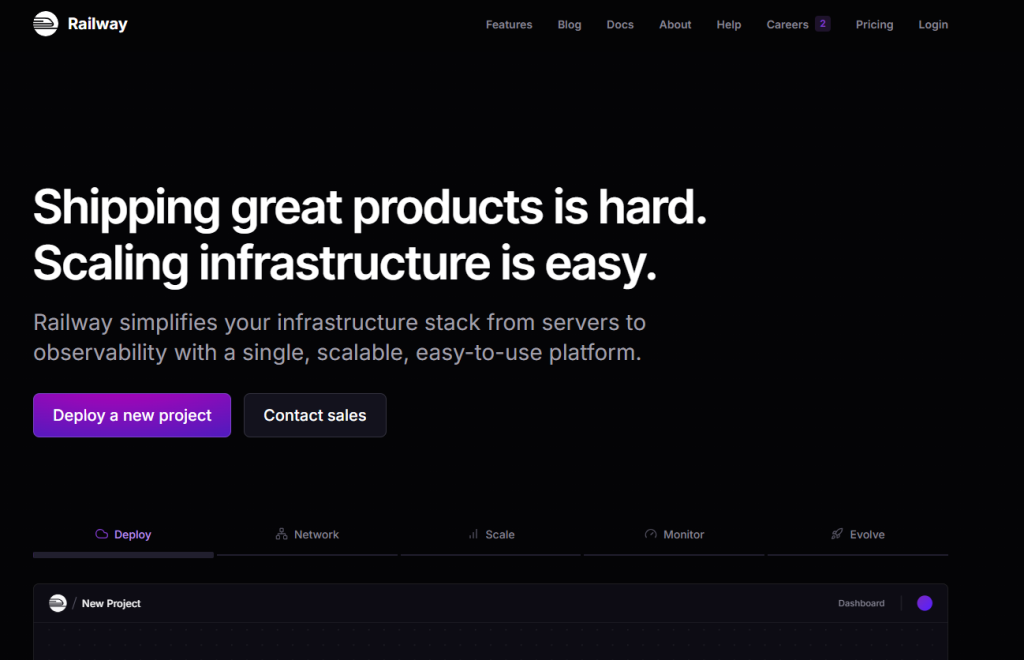The height and width of the screenshot is (660, 1024).
Task: Click the Railway icon in project panel
Action: coord(58,603)
